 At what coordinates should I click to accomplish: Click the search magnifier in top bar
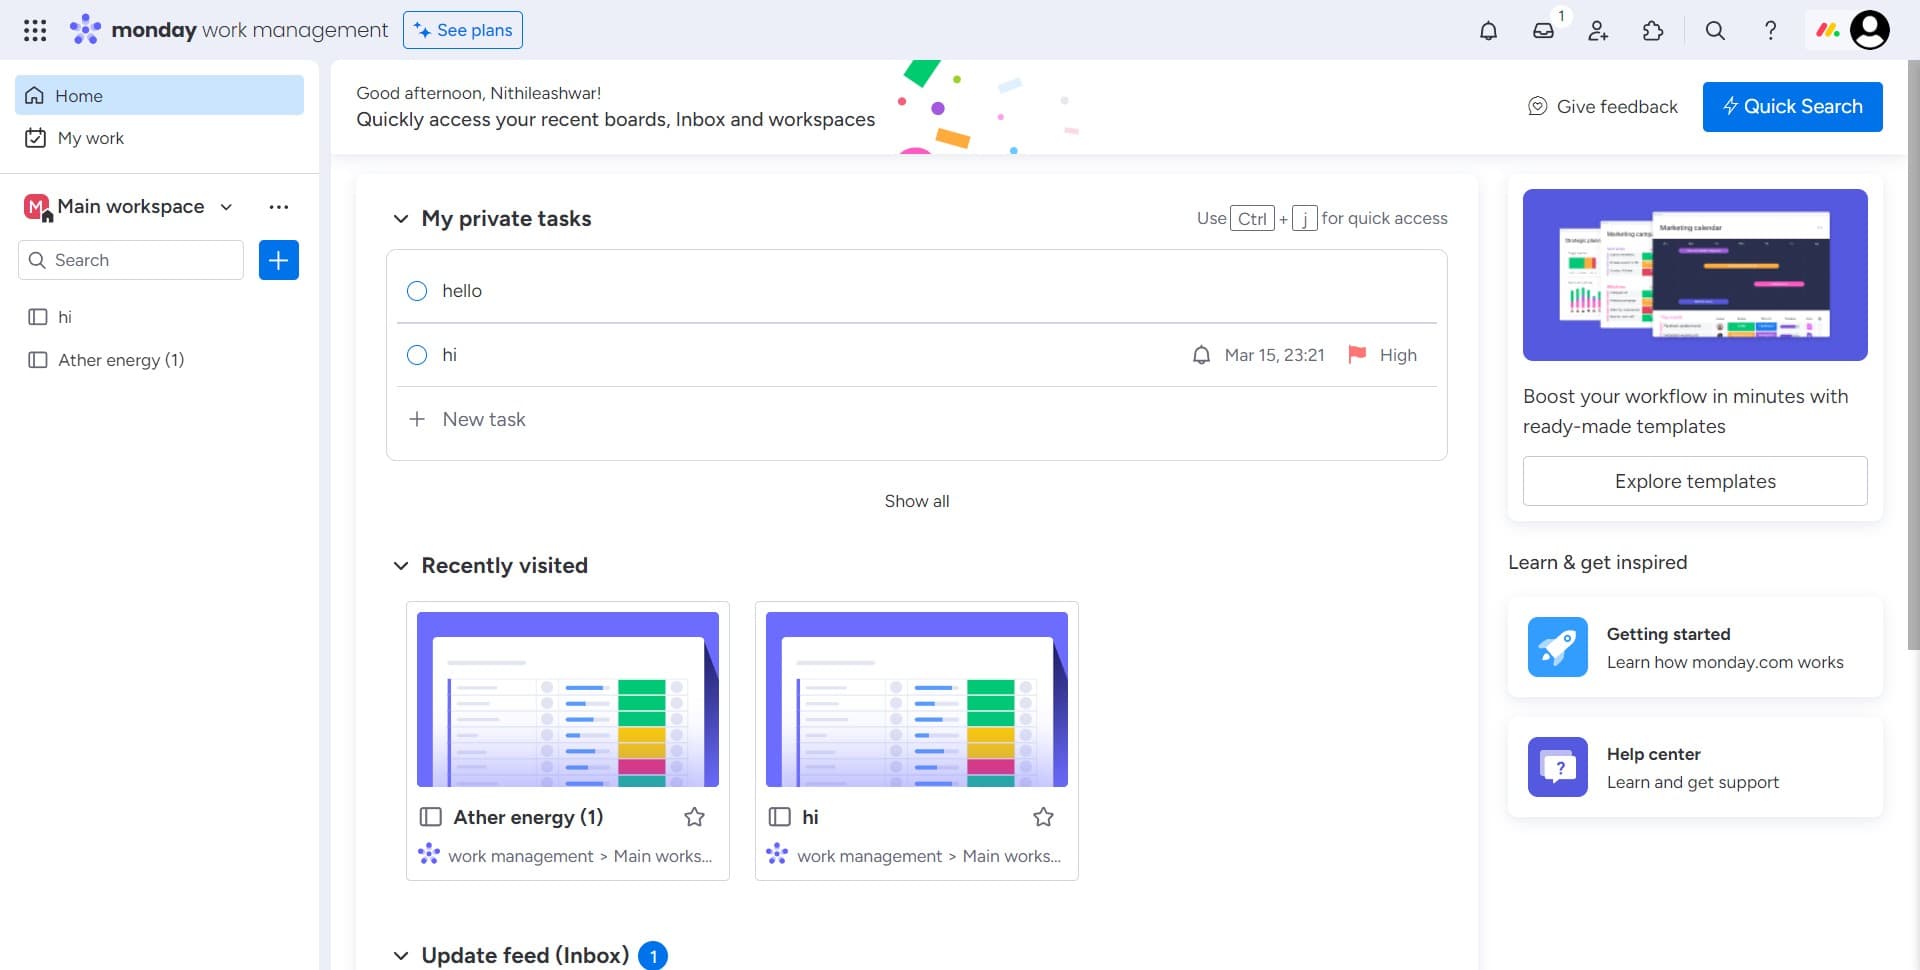pyautogui.click(x=1715, y=31)
